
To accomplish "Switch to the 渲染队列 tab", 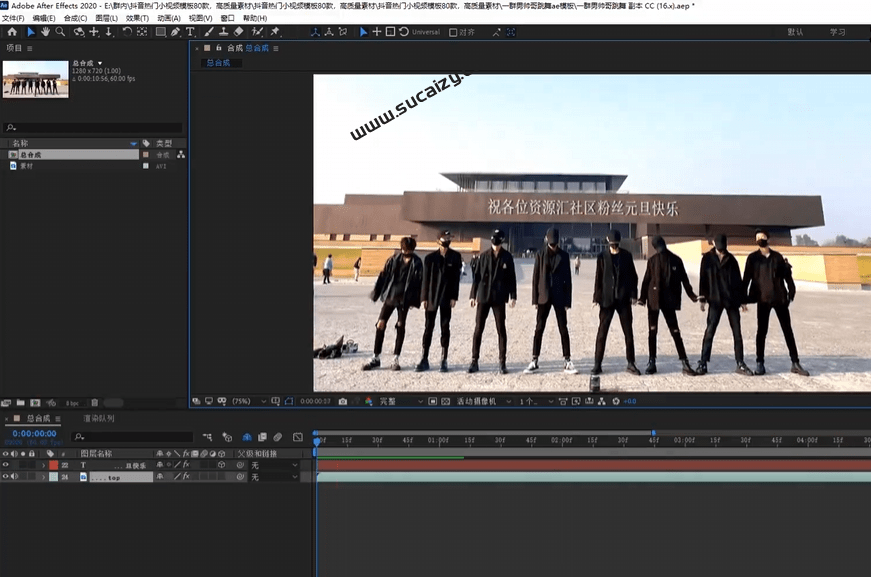I will pyautogui.click(x=99, y=418).
